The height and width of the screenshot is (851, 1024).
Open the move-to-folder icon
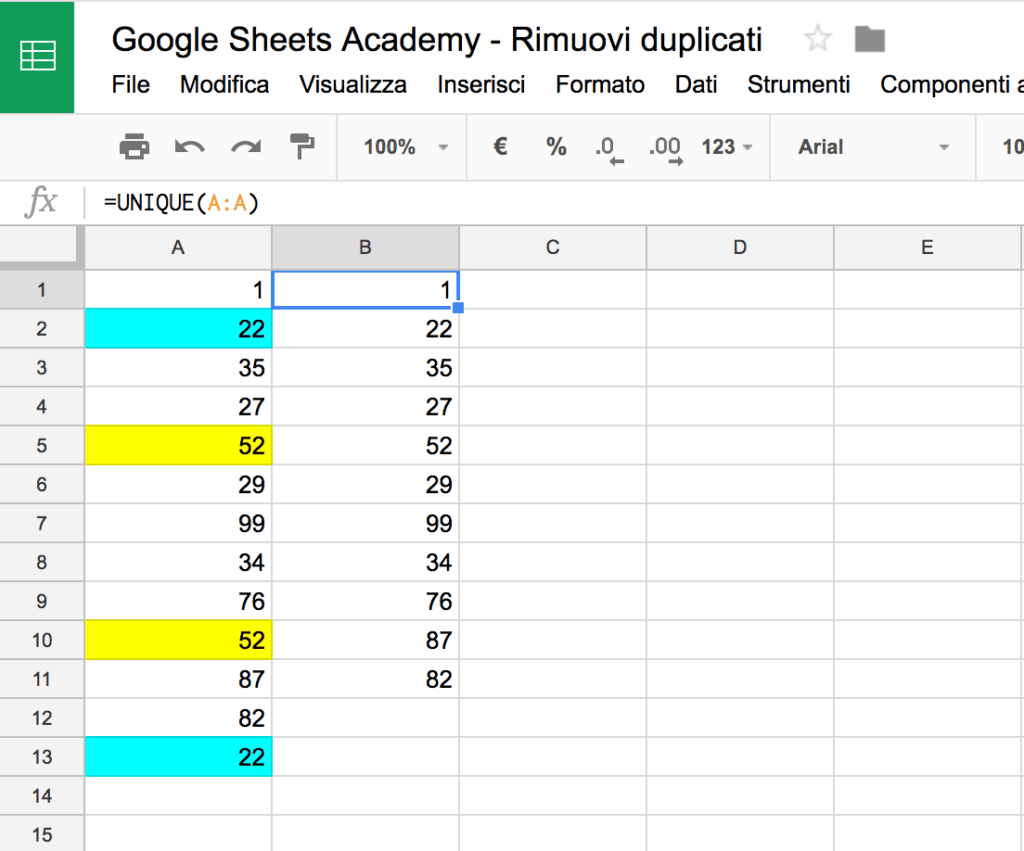point(869,39)
